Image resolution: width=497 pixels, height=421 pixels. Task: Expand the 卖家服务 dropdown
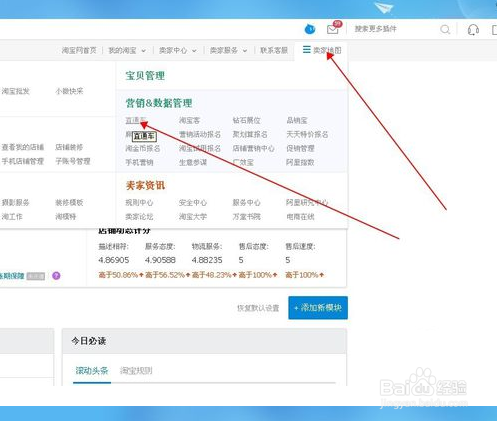(x=228, y=51)
